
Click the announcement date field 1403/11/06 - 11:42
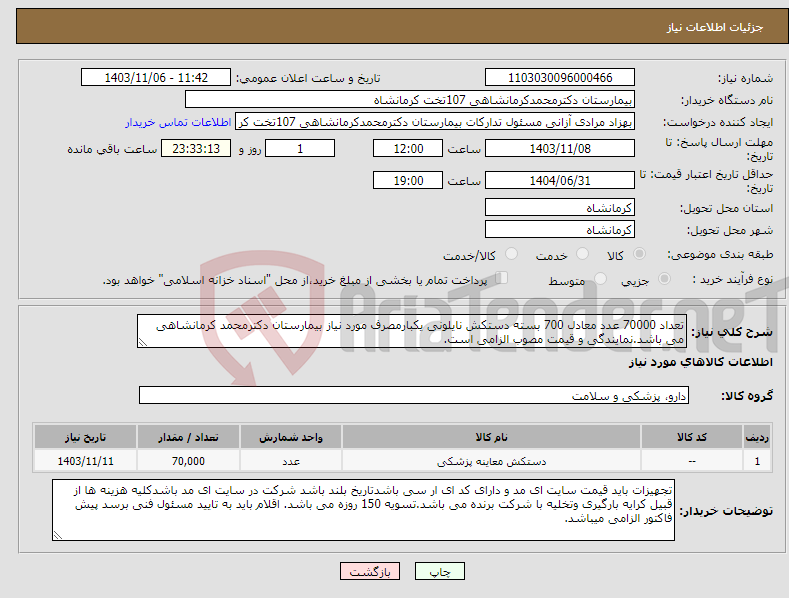pos(156,78)
